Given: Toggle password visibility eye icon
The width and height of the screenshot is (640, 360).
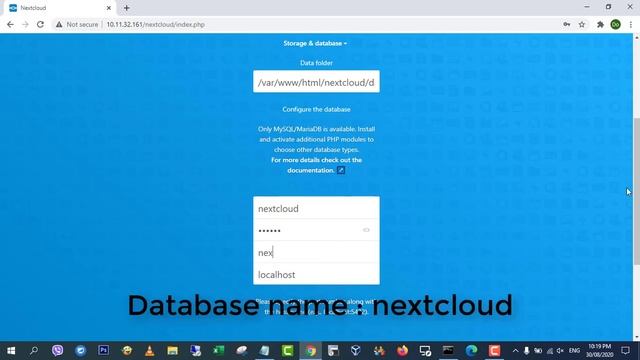Looking at the screenshot, I should coord(366,230).
